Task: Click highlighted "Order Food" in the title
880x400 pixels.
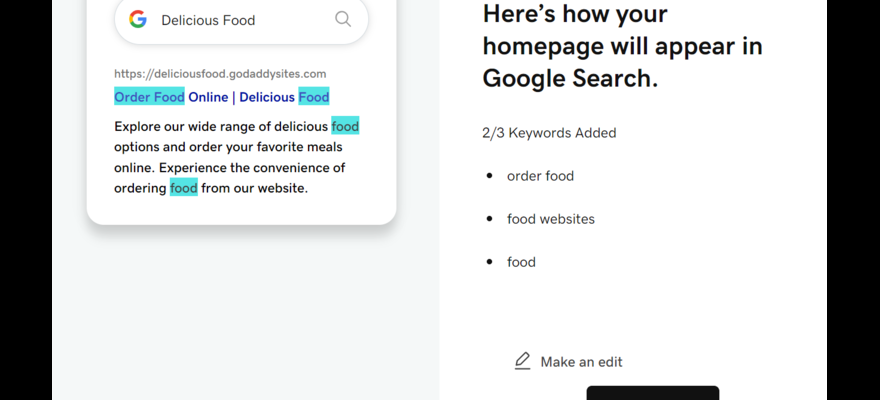Action: pos(149,97)
